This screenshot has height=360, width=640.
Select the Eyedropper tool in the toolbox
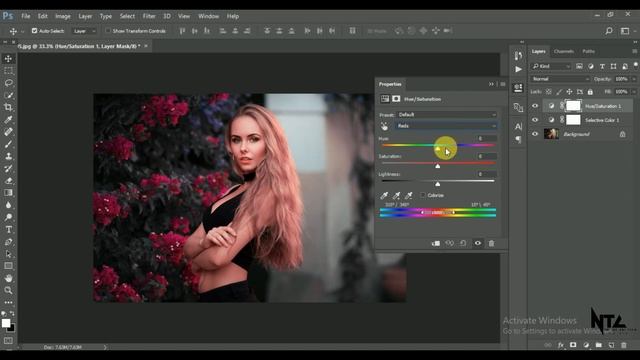[8, 120]
